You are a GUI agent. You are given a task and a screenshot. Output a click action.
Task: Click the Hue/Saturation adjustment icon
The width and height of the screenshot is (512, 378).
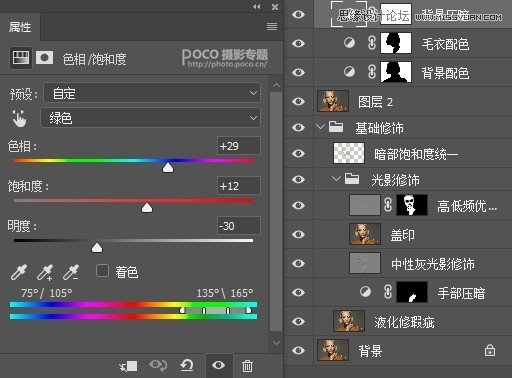(x=21, y=57)
